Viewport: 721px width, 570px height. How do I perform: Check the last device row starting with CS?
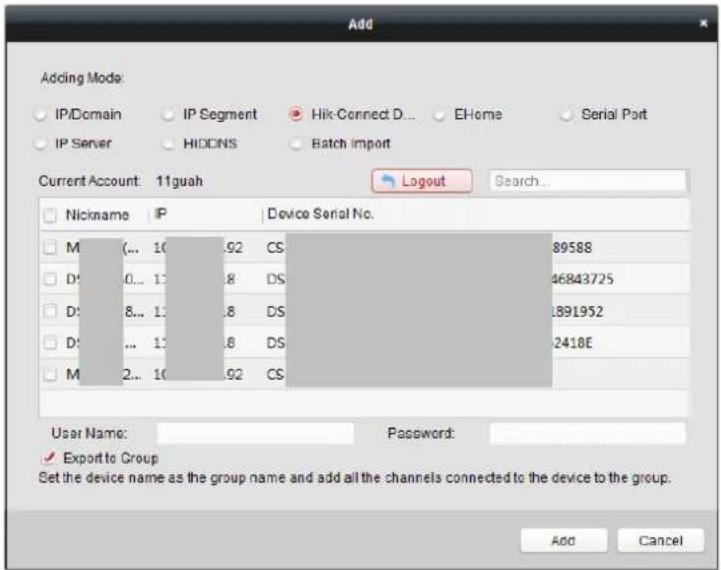click(50, 374)
